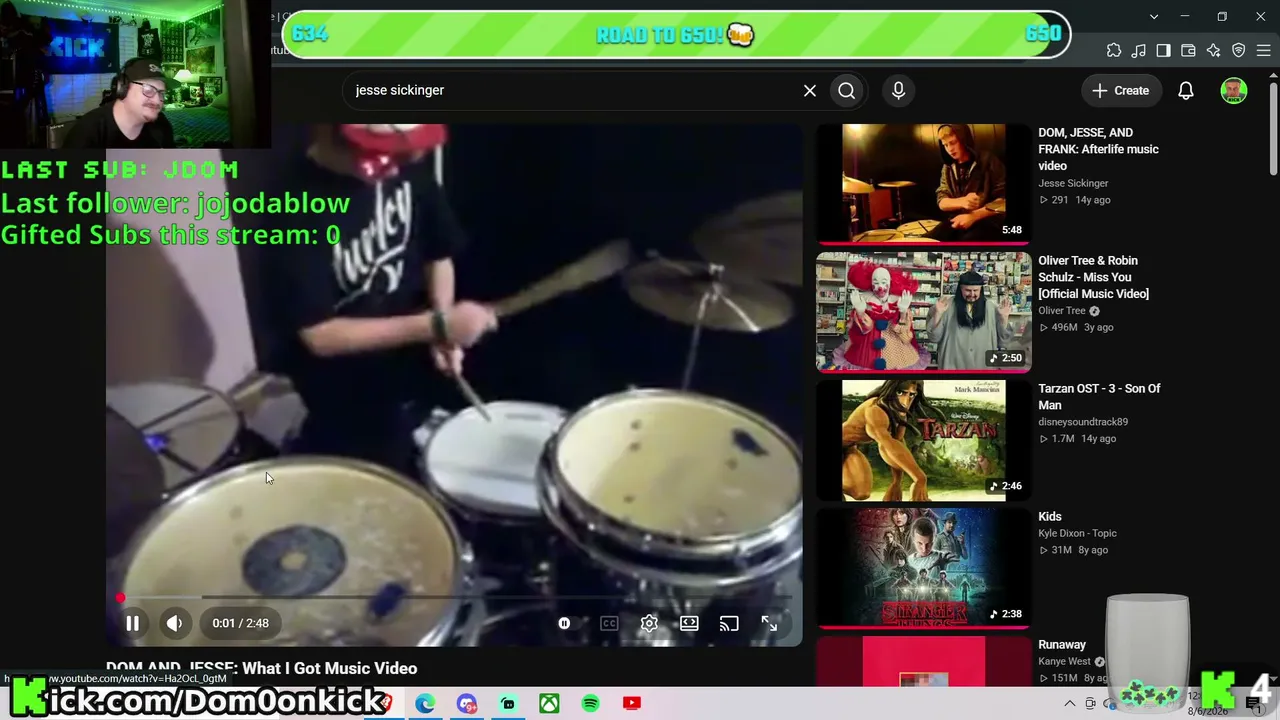Open YouTube notifications bell
Viewport: 1280px width, 720px height.
coord(1186,90)
